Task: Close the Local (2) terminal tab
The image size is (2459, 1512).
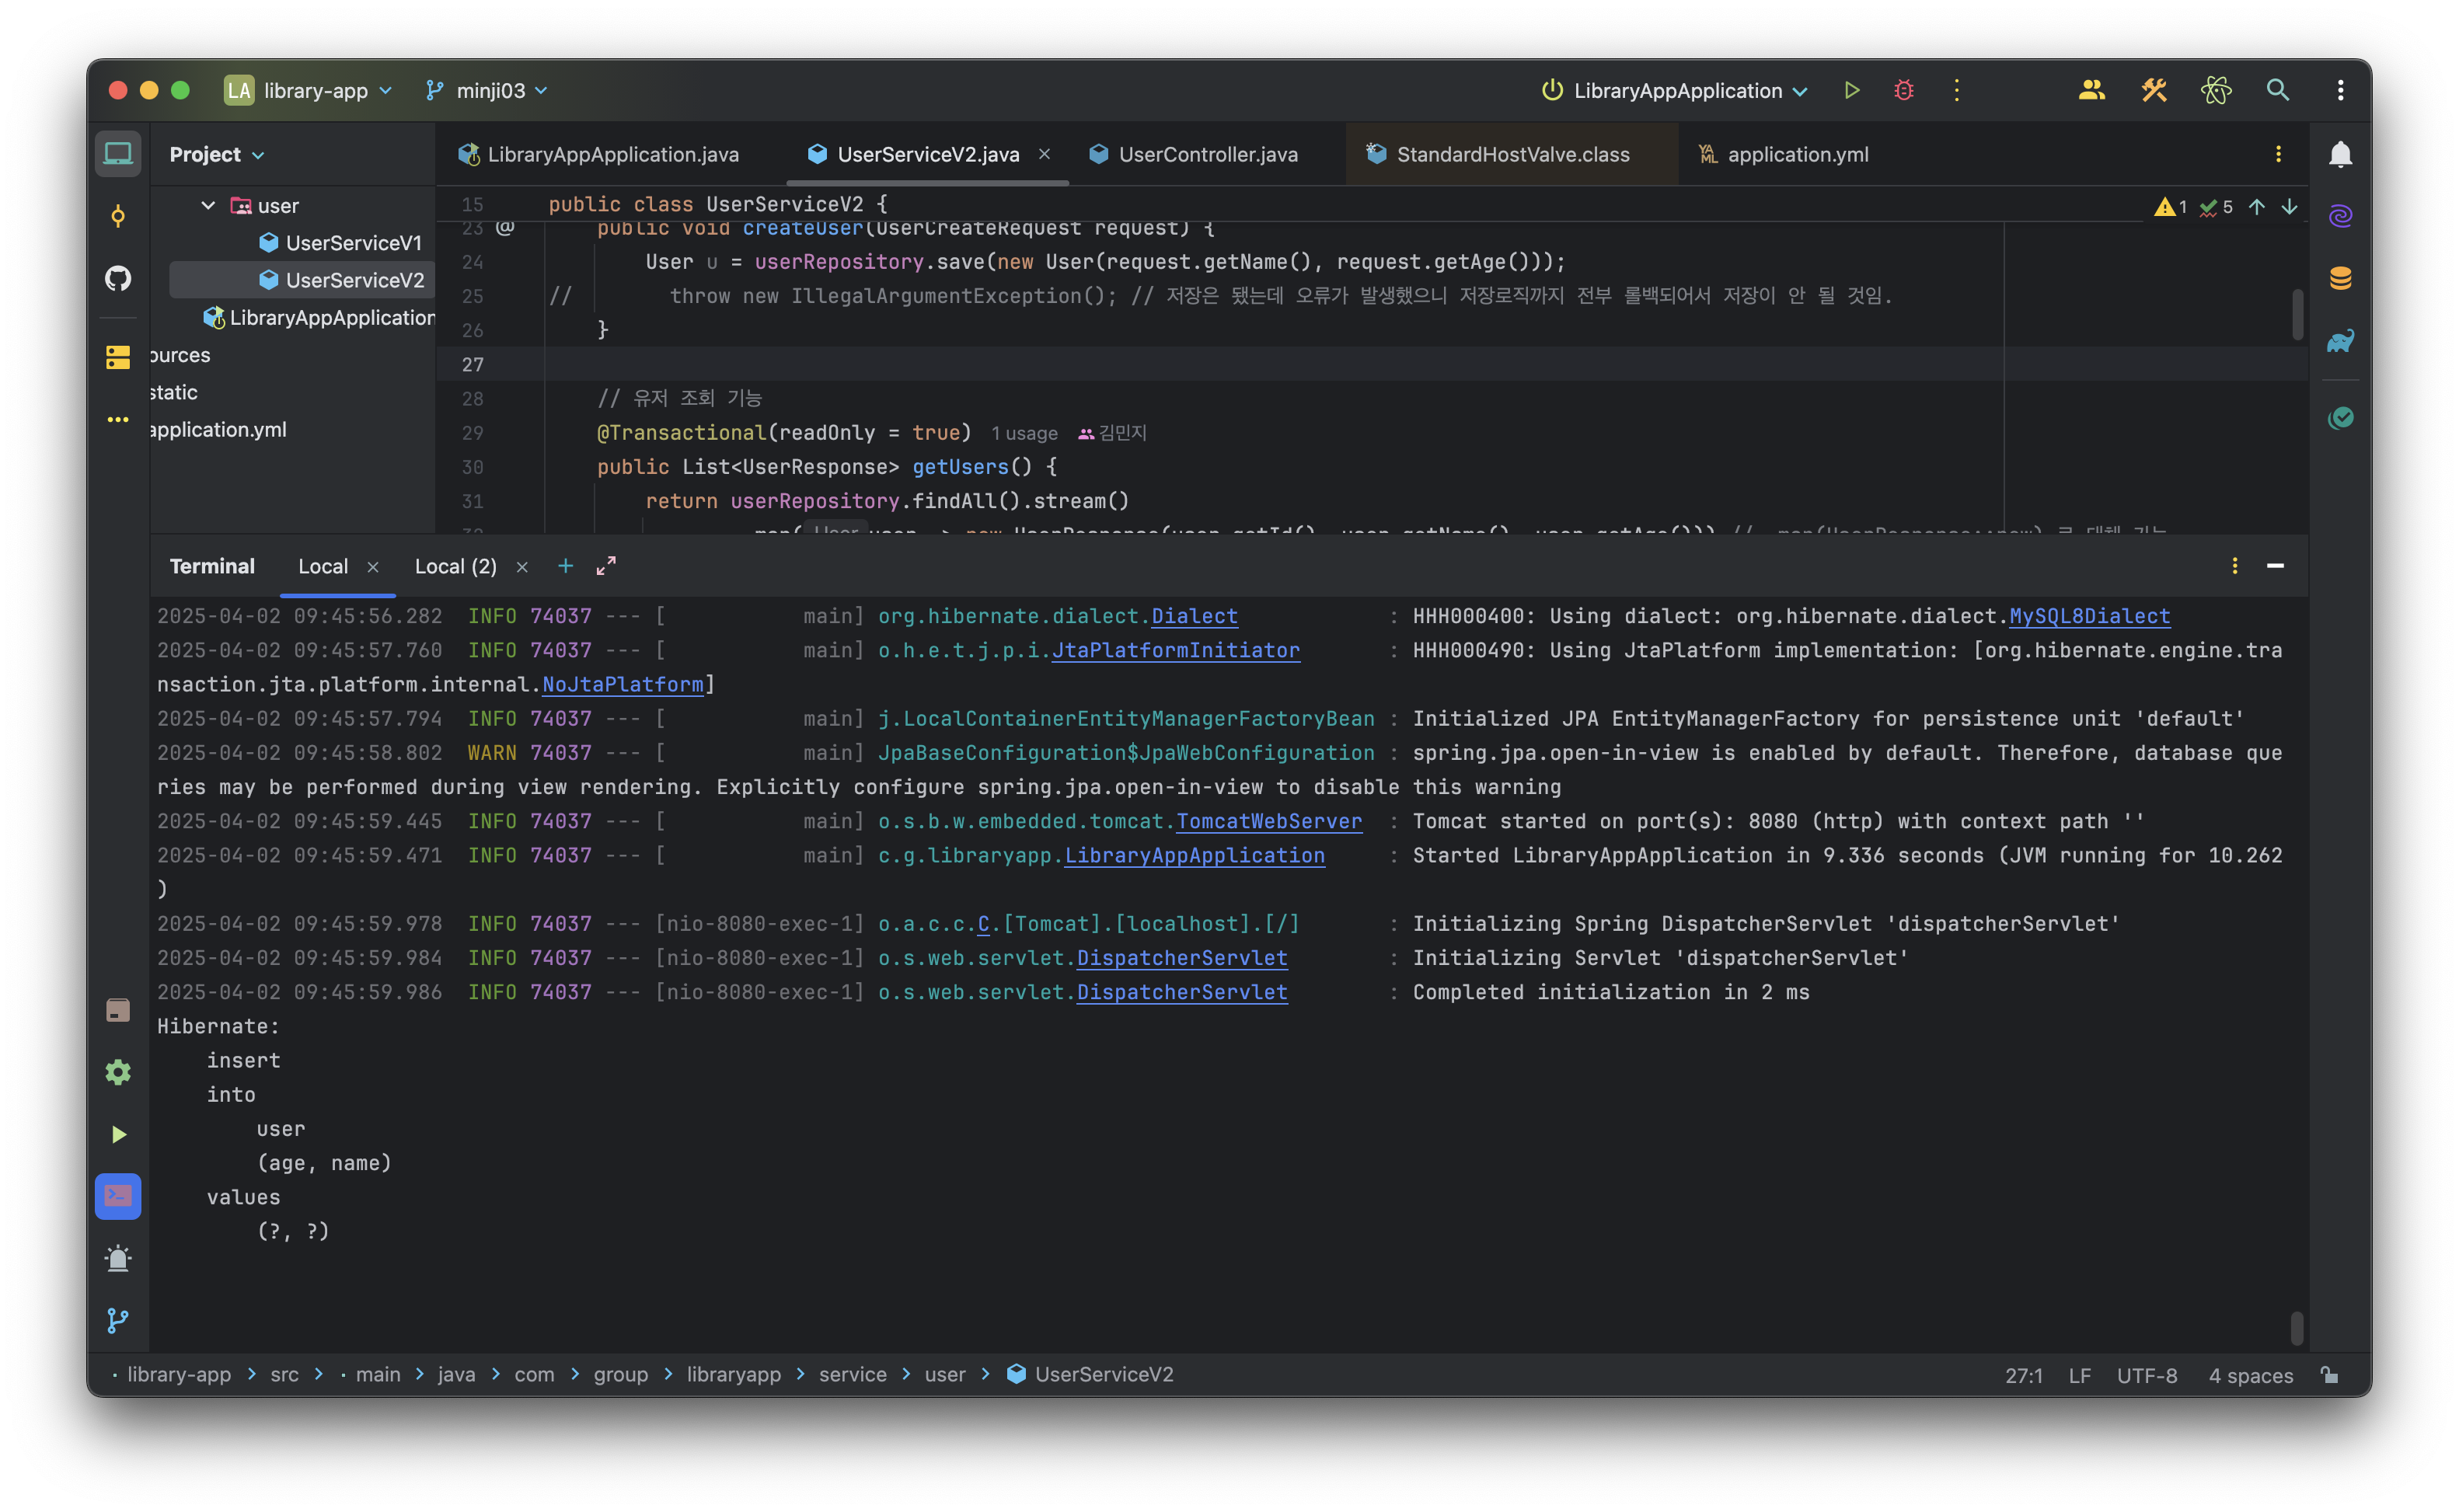Action: tap(522, 566)
